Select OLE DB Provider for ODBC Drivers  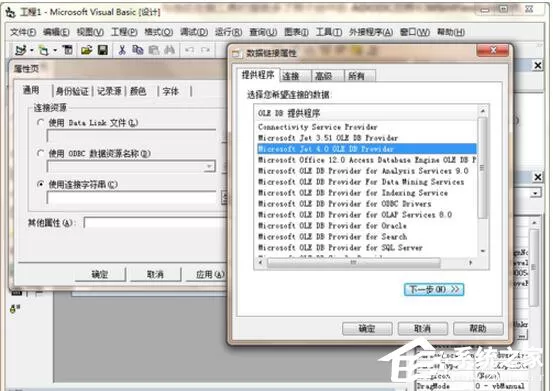(x=367, y=204)
